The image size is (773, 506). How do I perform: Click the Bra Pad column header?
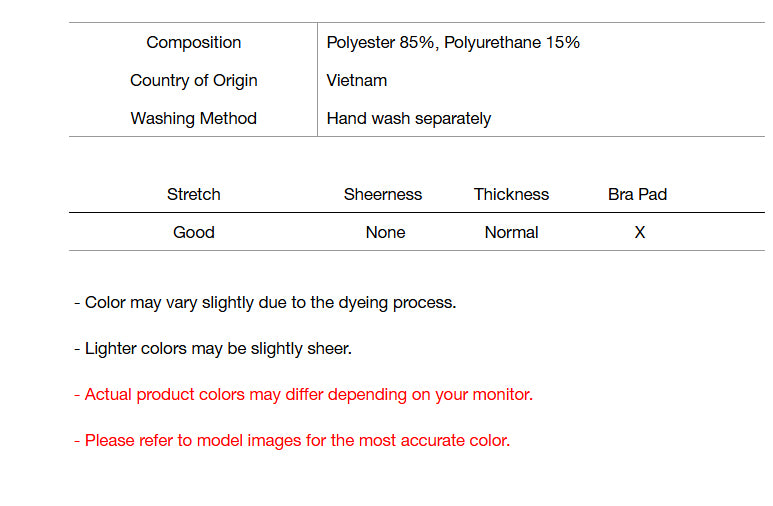(637, 194)
